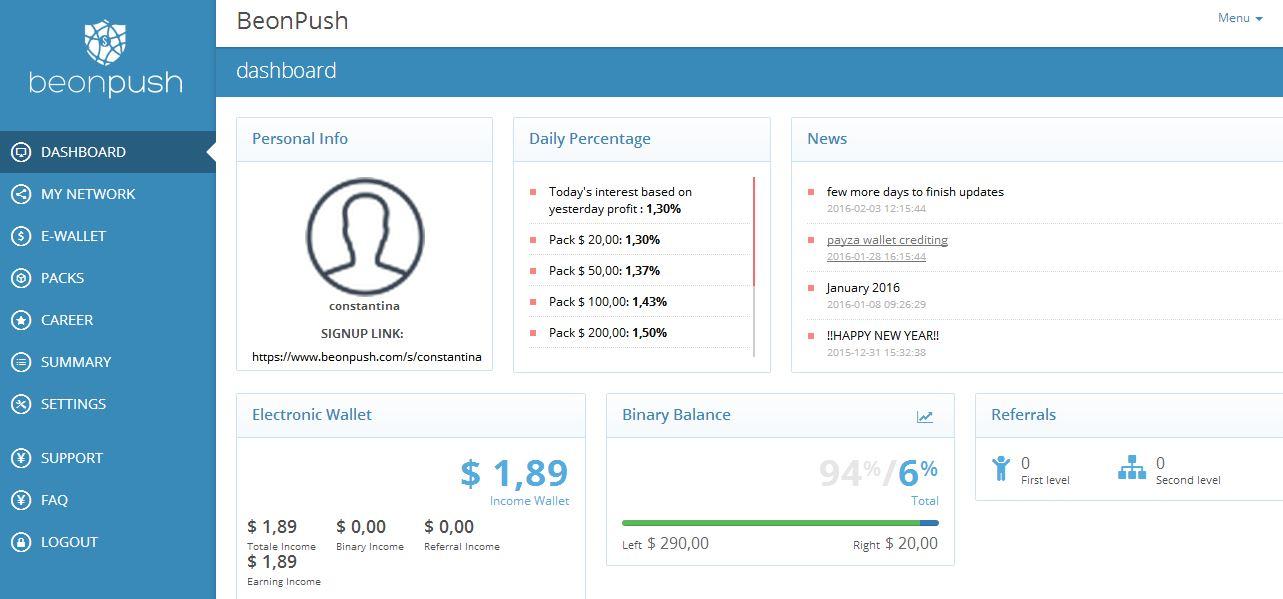
Task: Open the E-WALLET section
Action: point(108,236)
